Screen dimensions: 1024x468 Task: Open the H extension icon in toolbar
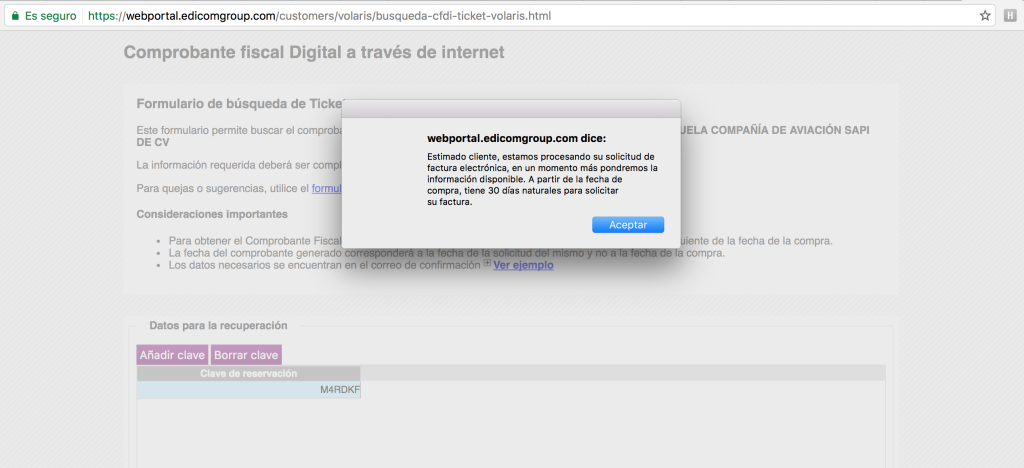coord(1010,16)
